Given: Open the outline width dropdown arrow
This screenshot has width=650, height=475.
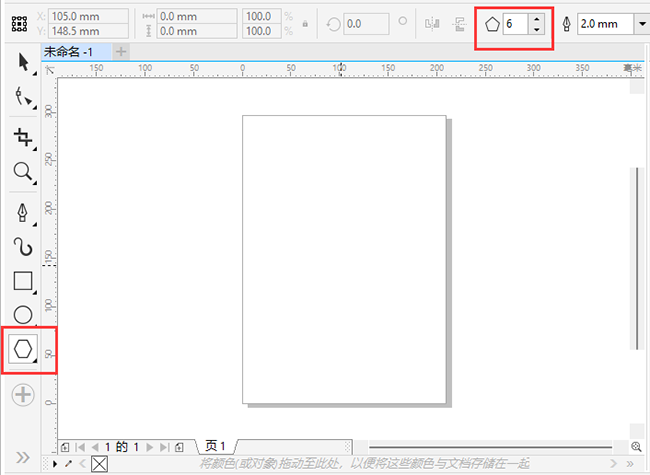Looking at the screenshot, I should point(642,24).
